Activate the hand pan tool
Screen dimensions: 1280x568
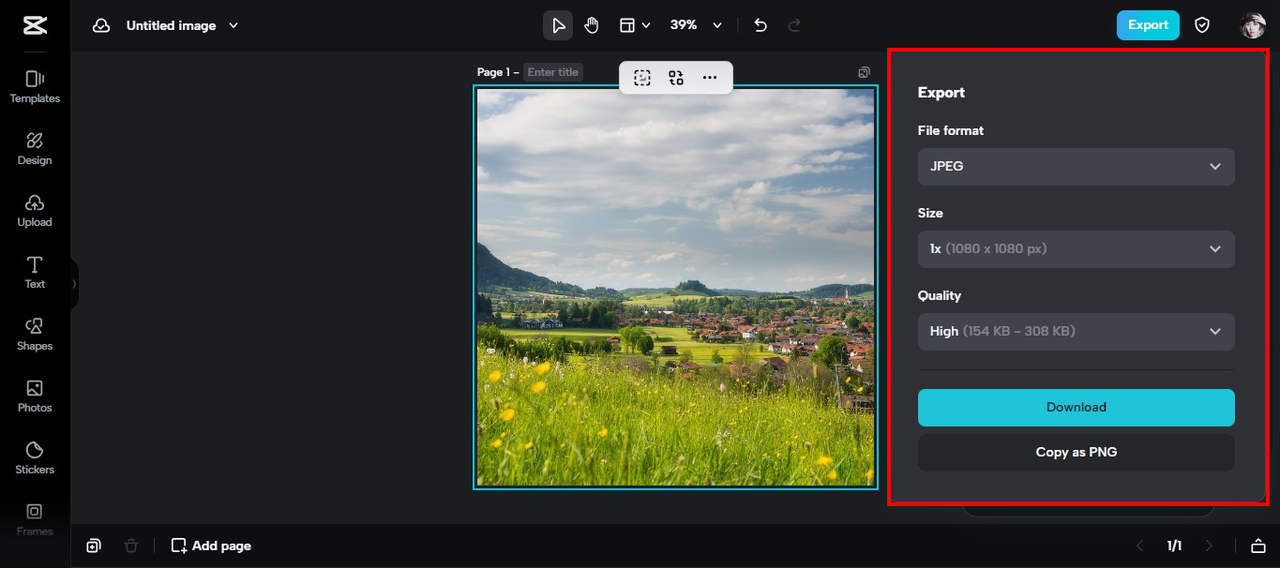point(591,25)
